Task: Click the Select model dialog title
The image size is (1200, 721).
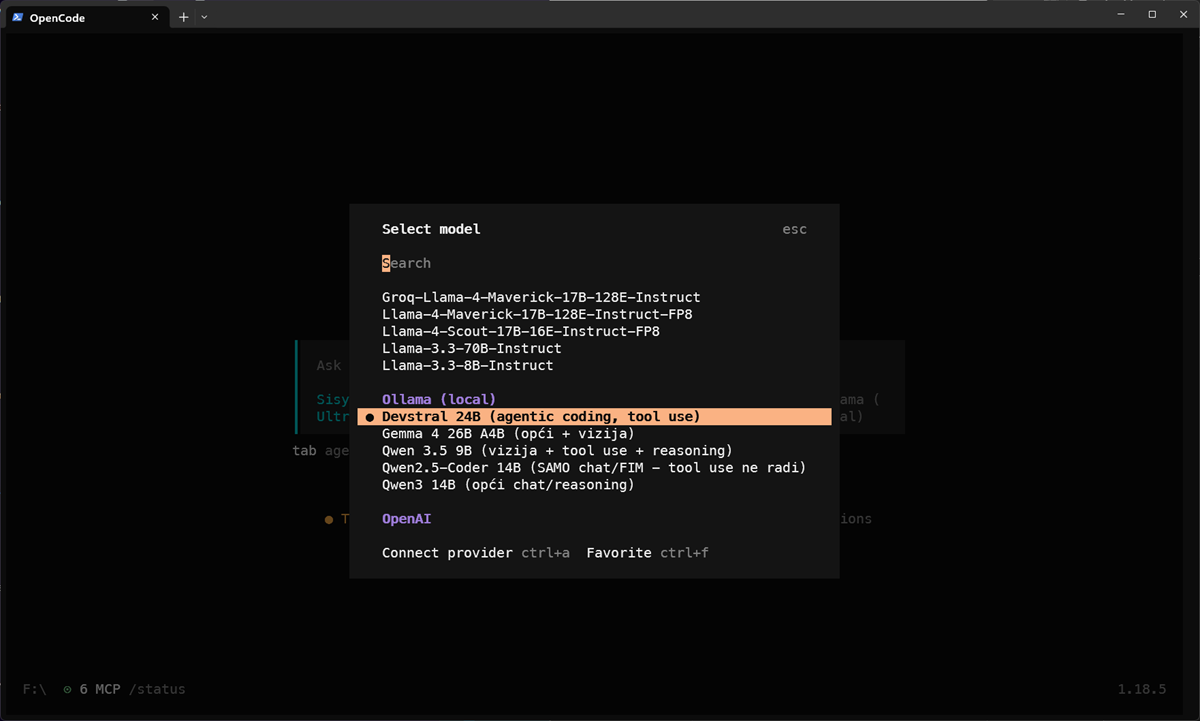Action: 431,229
